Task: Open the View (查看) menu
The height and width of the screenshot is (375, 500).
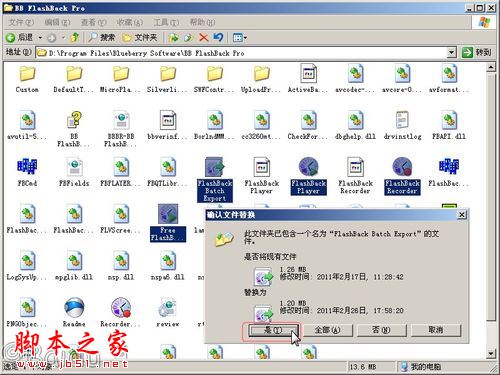Action: coord(94,22)
